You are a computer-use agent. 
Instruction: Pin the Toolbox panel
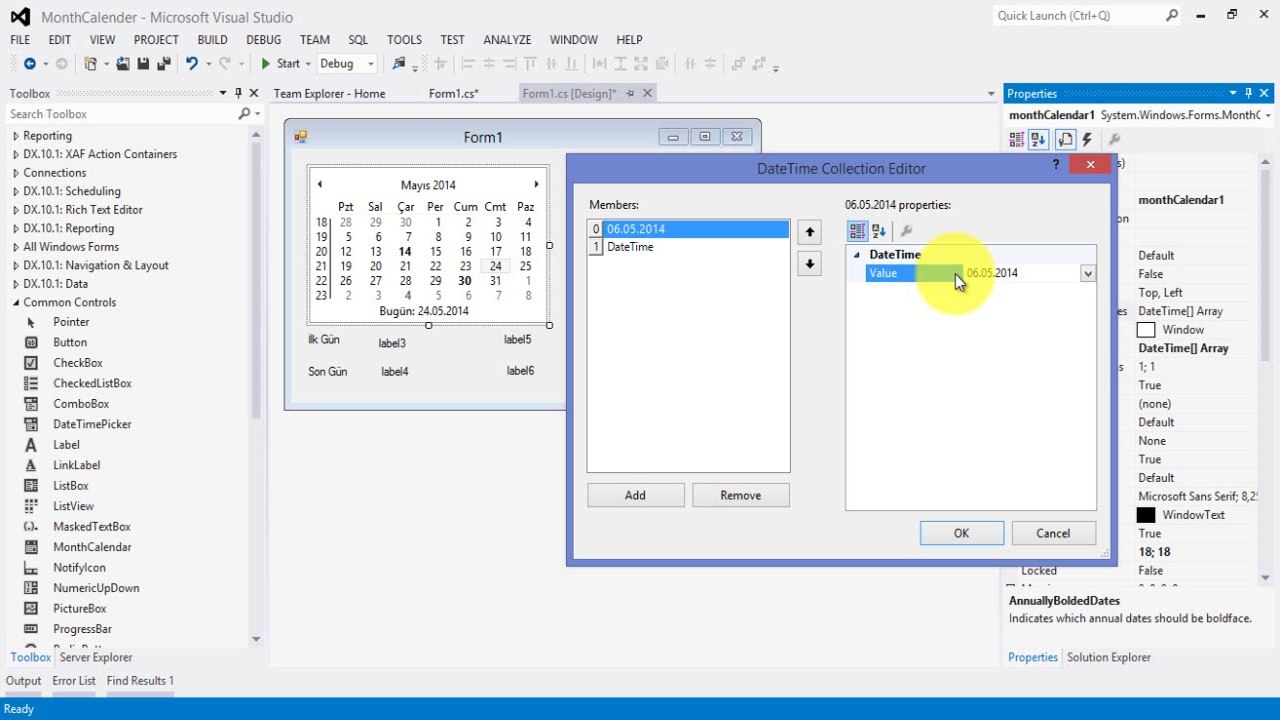(x=238, y=93)
